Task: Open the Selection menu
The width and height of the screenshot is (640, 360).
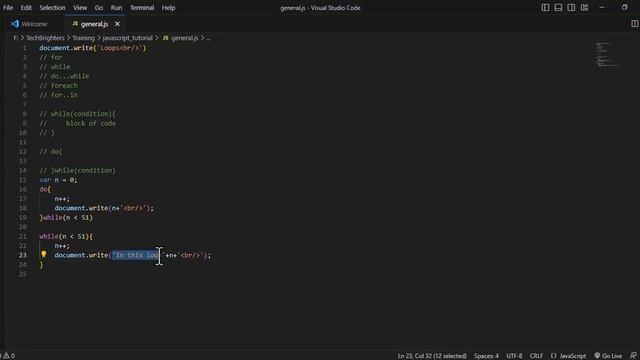Action: pyautogui.click(x=52, y=8)
